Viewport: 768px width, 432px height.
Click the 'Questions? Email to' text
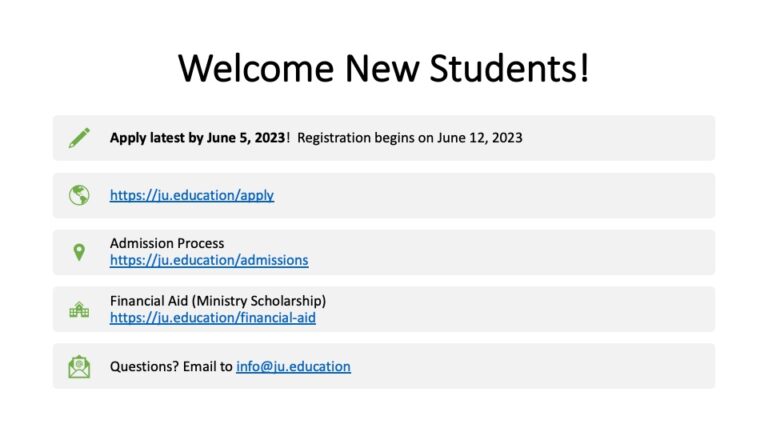click(x=171, y=367)
